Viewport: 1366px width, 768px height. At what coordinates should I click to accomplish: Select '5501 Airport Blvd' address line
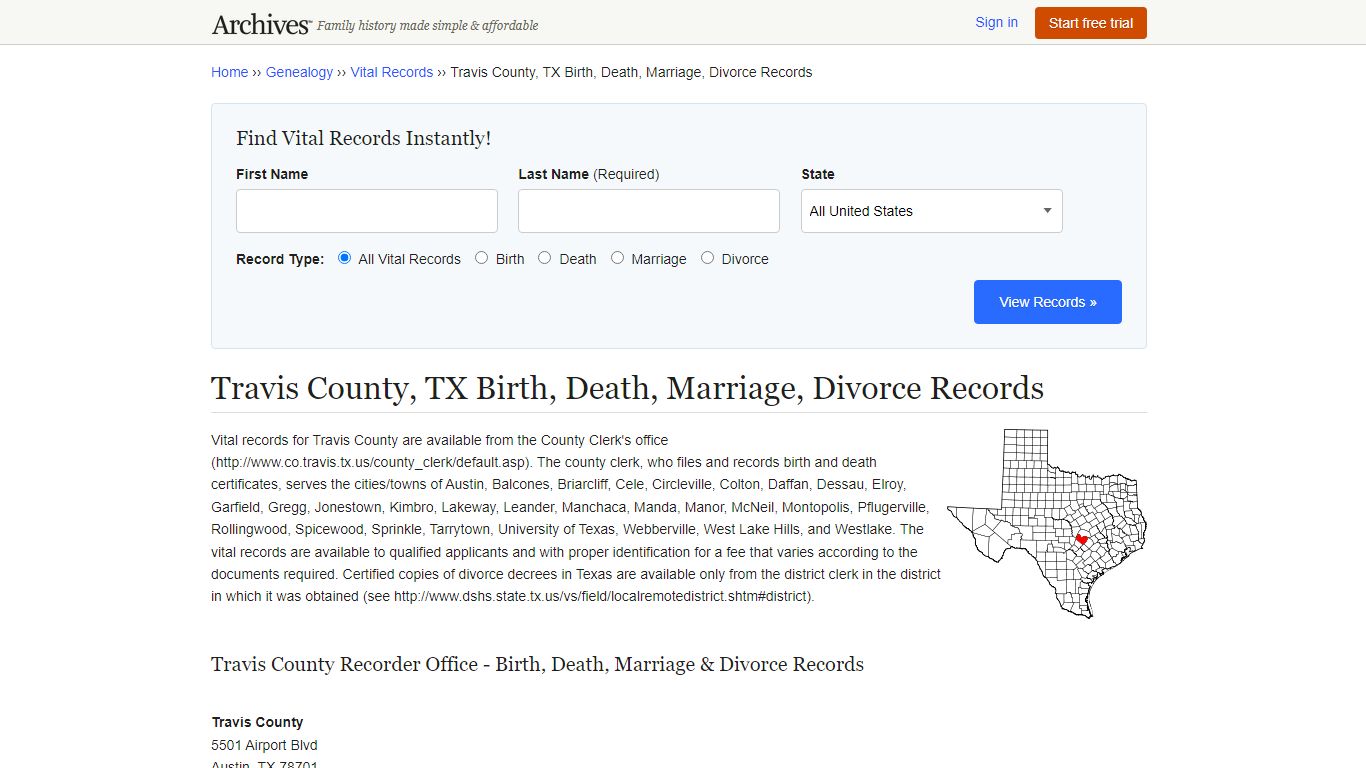point(264,745)
